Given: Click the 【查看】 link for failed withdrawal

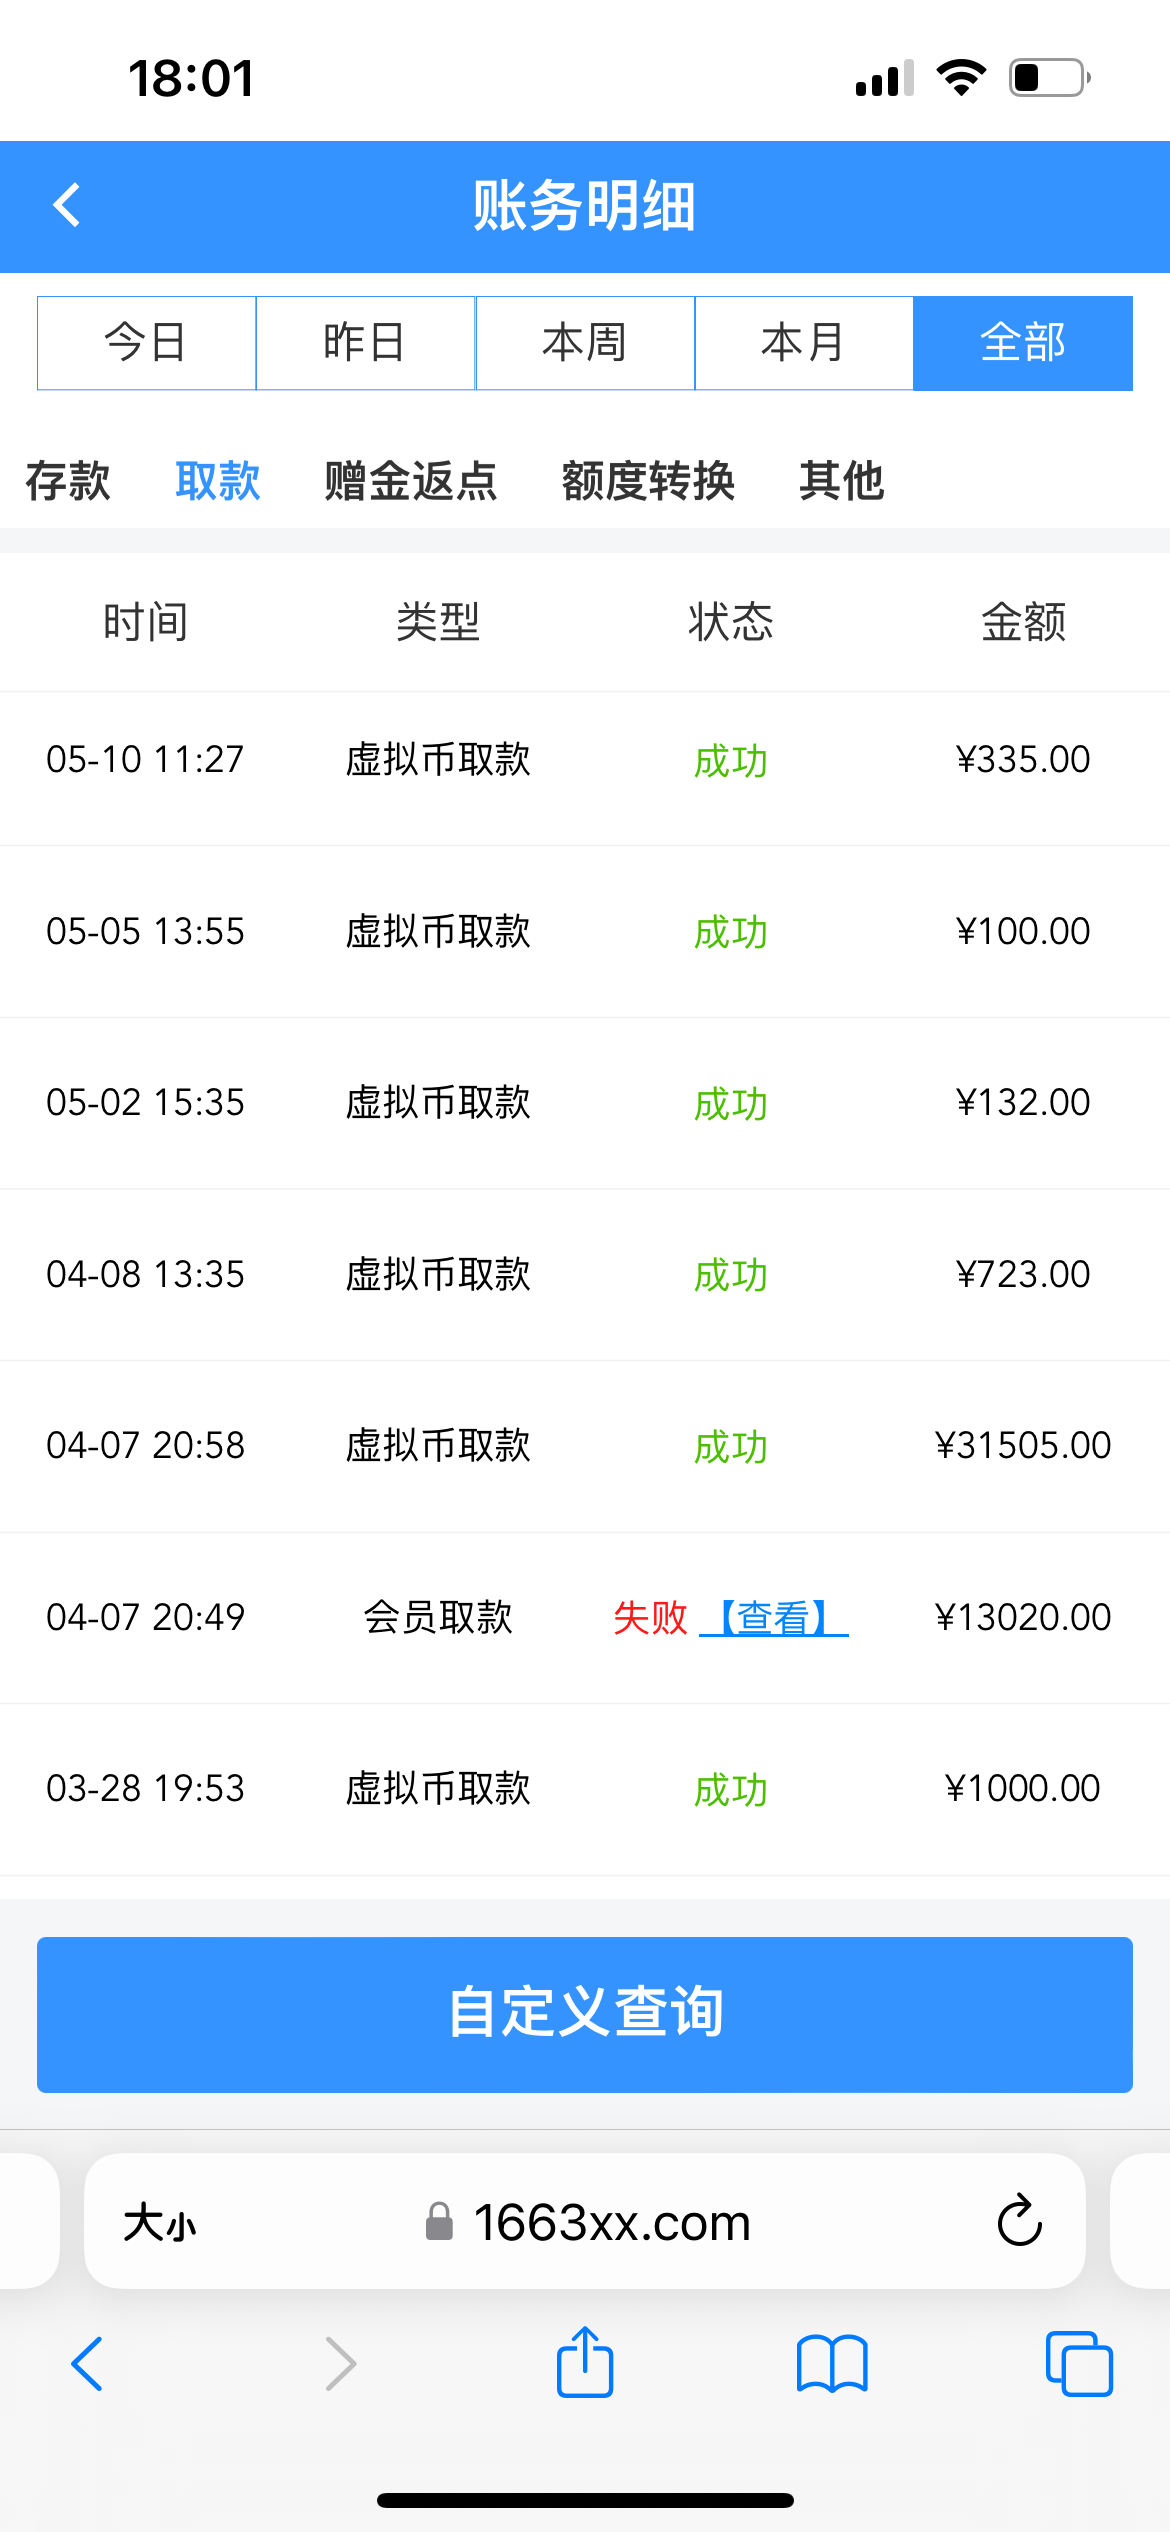Looking at the screenshot, I should (774, 1617).
